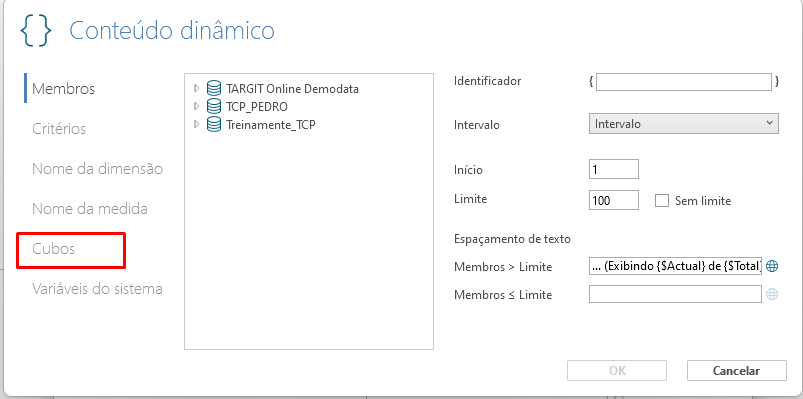Click the Limite value field
This screenshot has height=399, width=803.
point(614,200)
